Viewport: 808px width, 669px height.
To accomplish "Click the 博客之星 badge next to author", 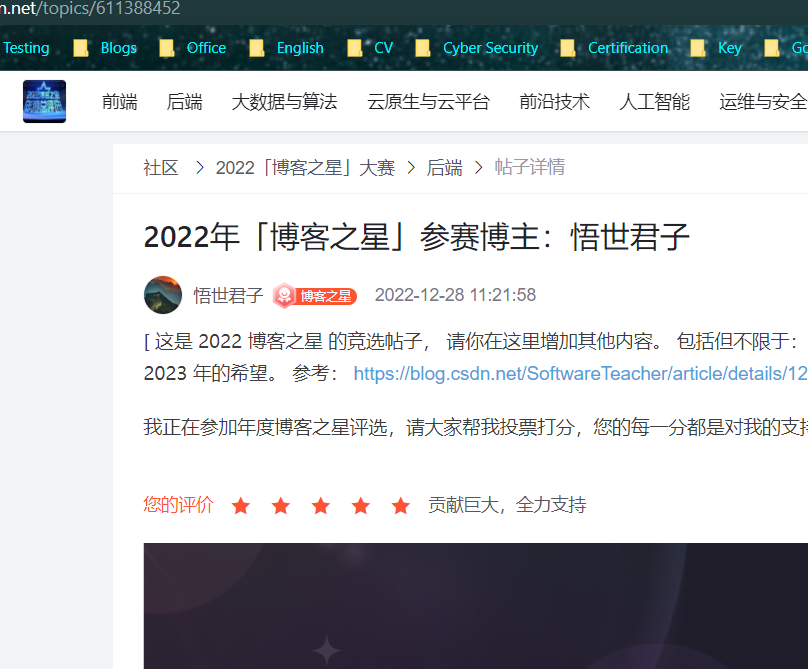I will (x=315, y=296).
